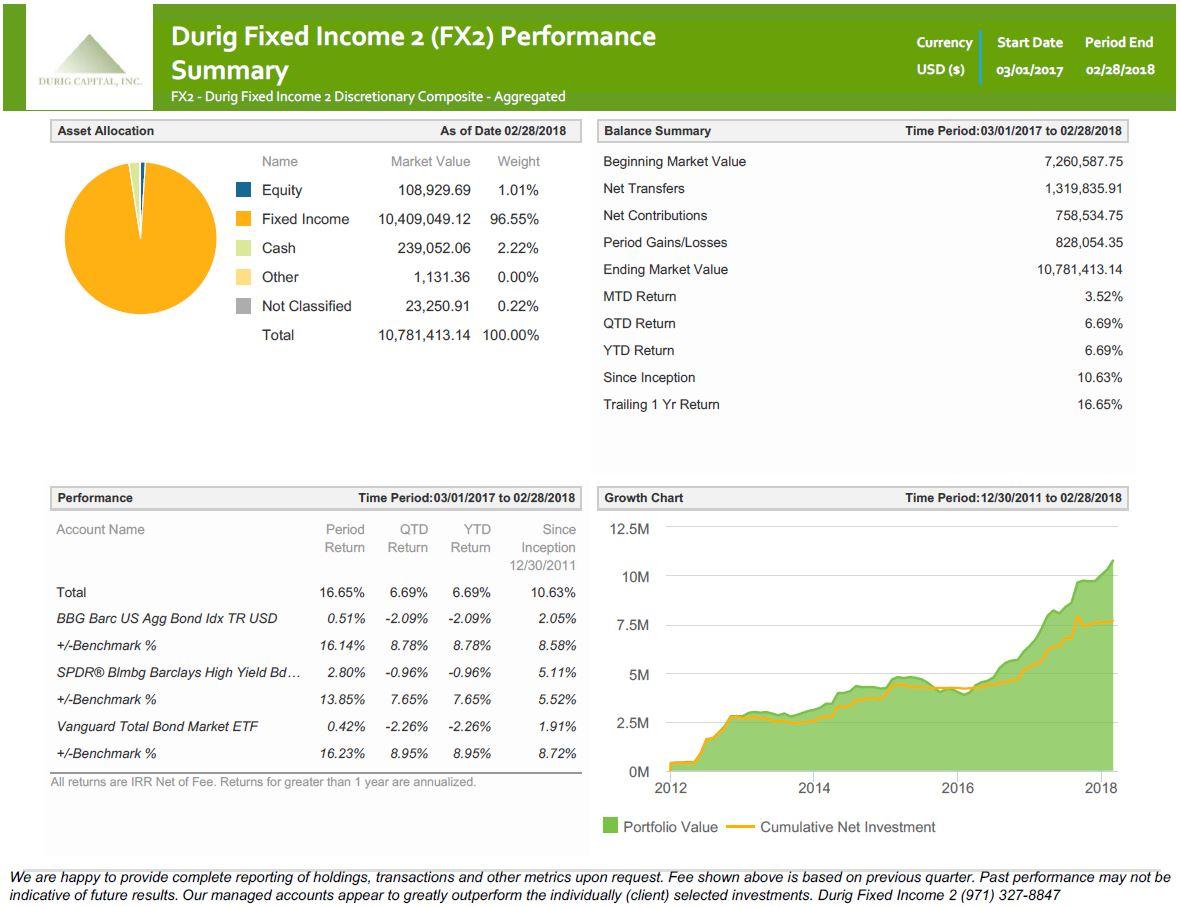This screenshot has height=907, width=1180.
Task: Click the benchmark difference 13.85%
Action: coord(342,699)
